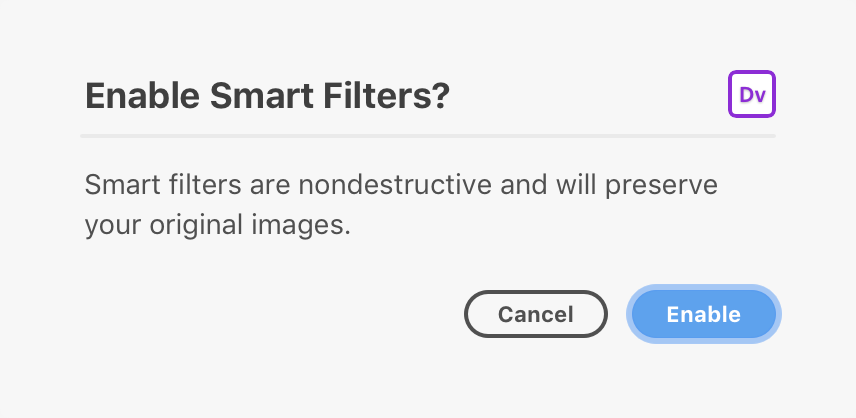Activate the focused Enable pill button
The width and height of the screenshot is (856, 418).
click(704, 314)
